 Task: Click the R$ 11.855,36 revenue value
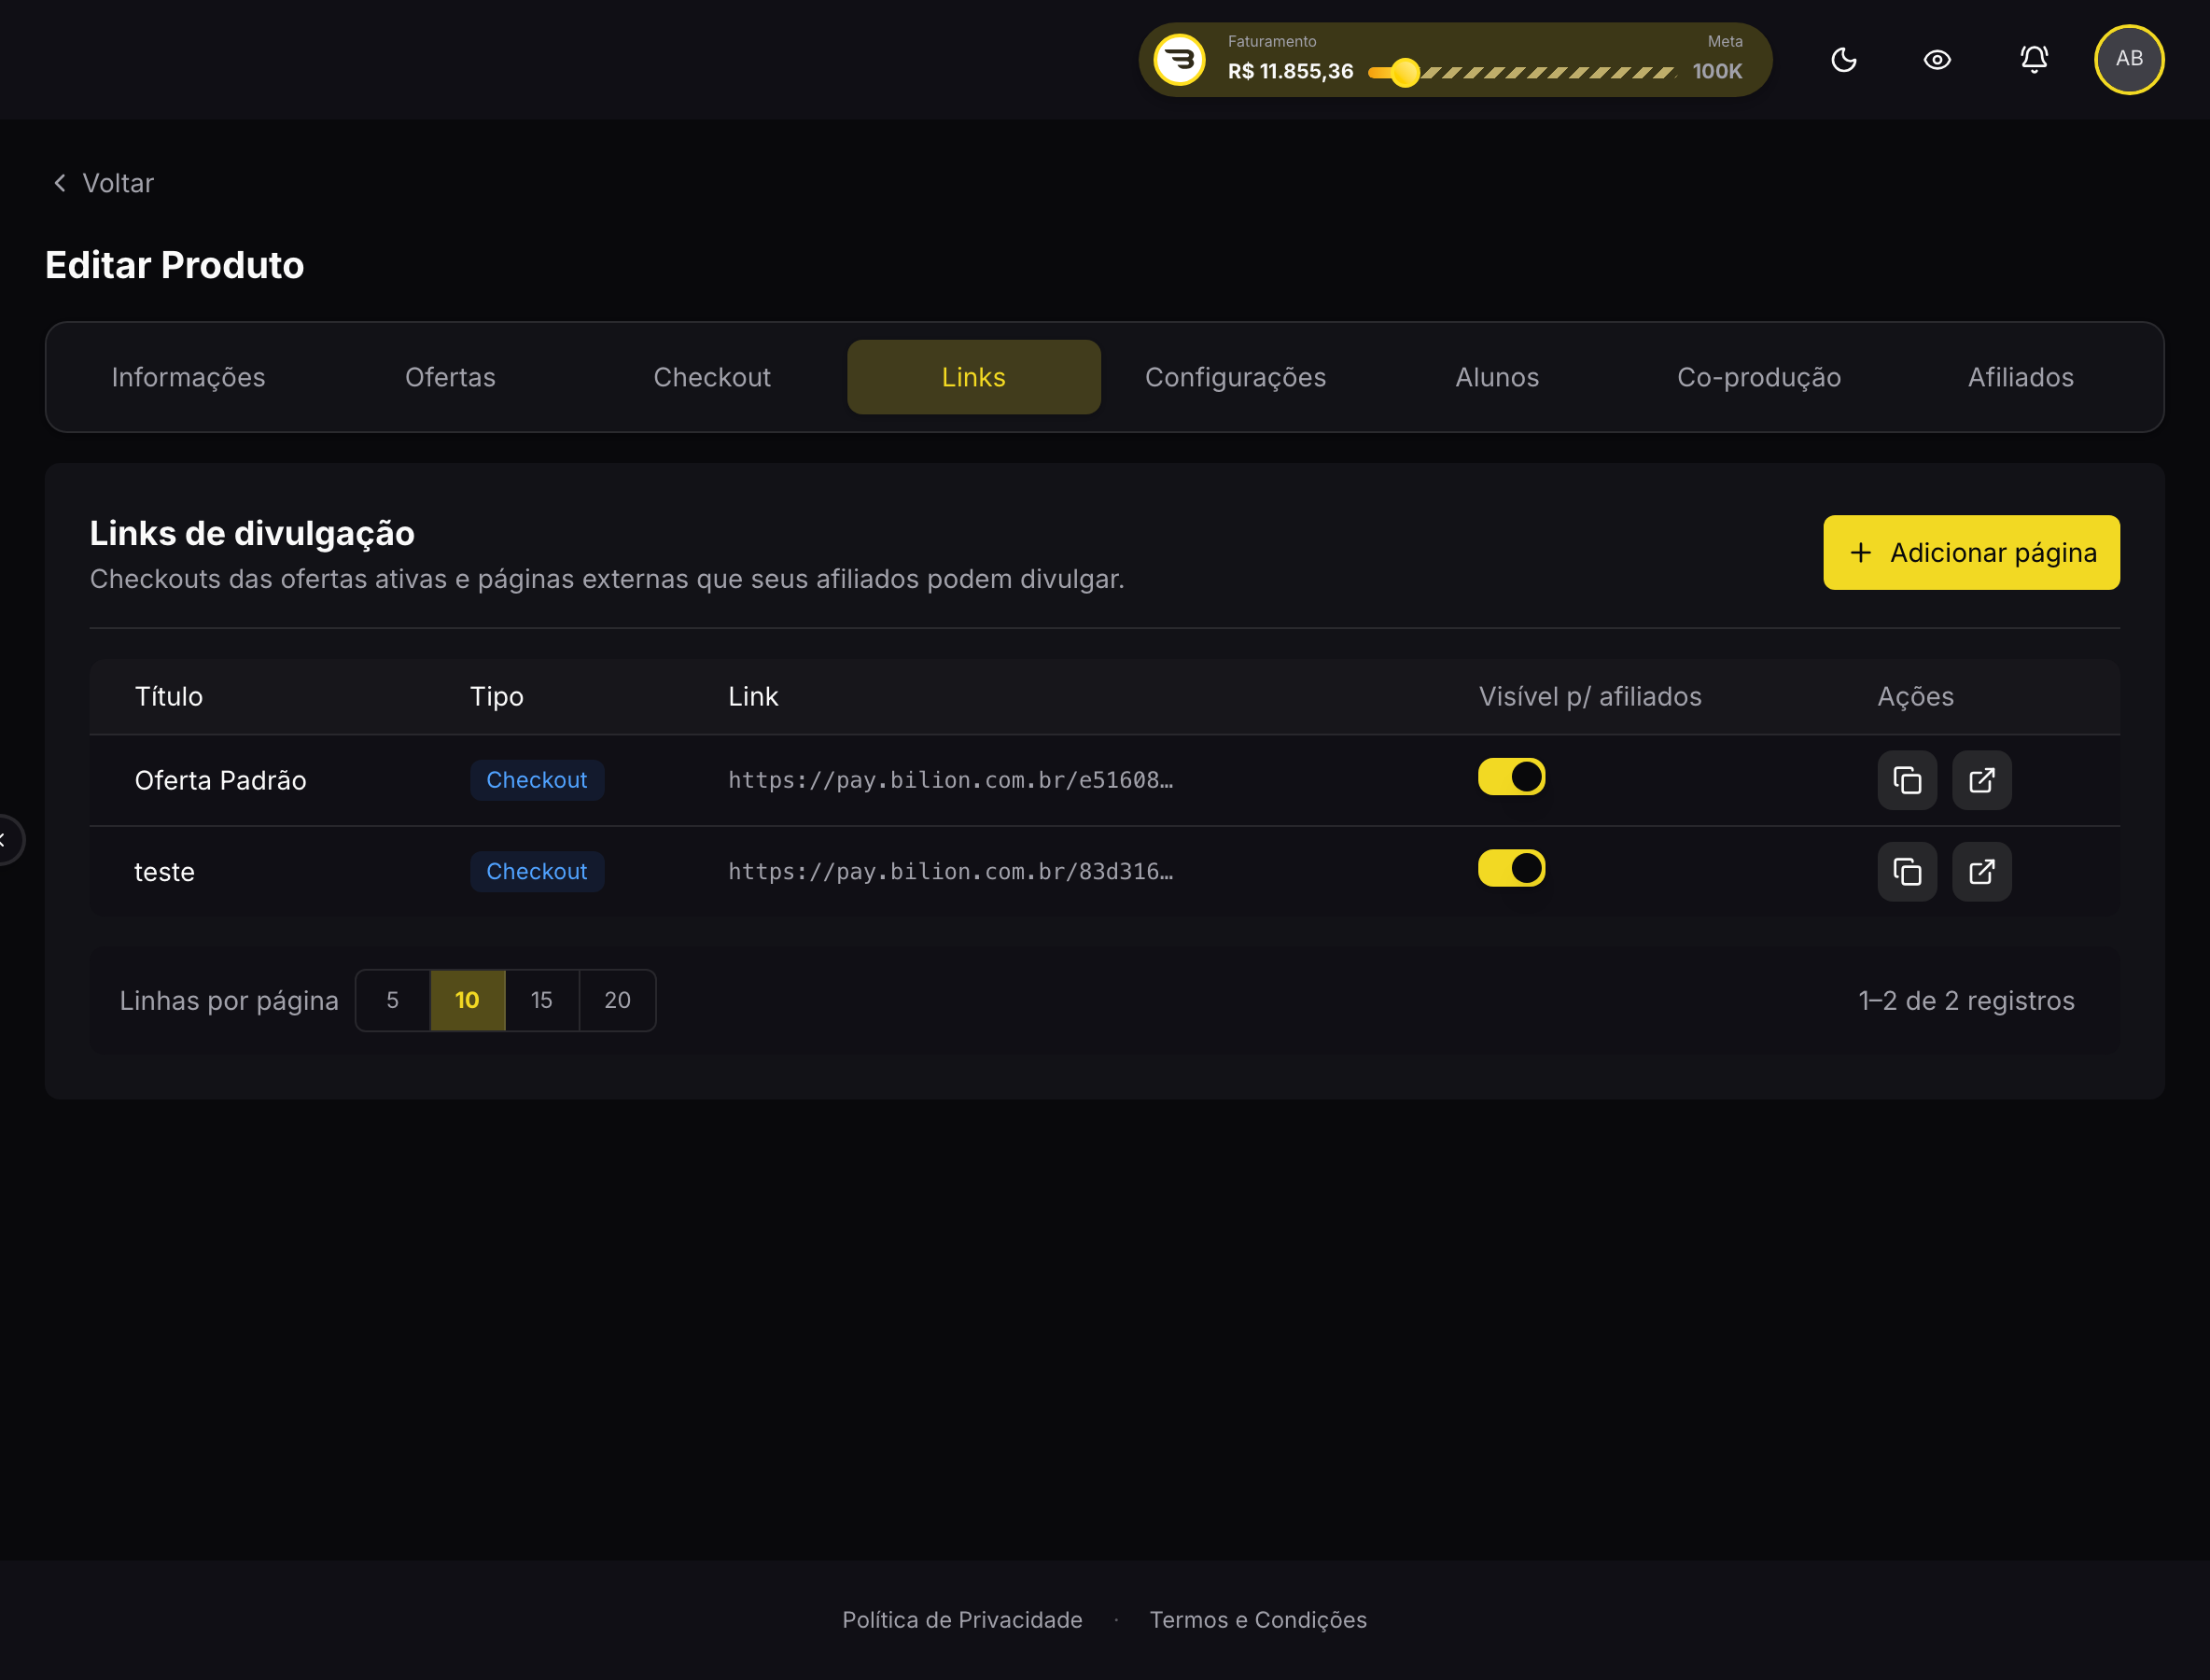(x=1290, y=72)
